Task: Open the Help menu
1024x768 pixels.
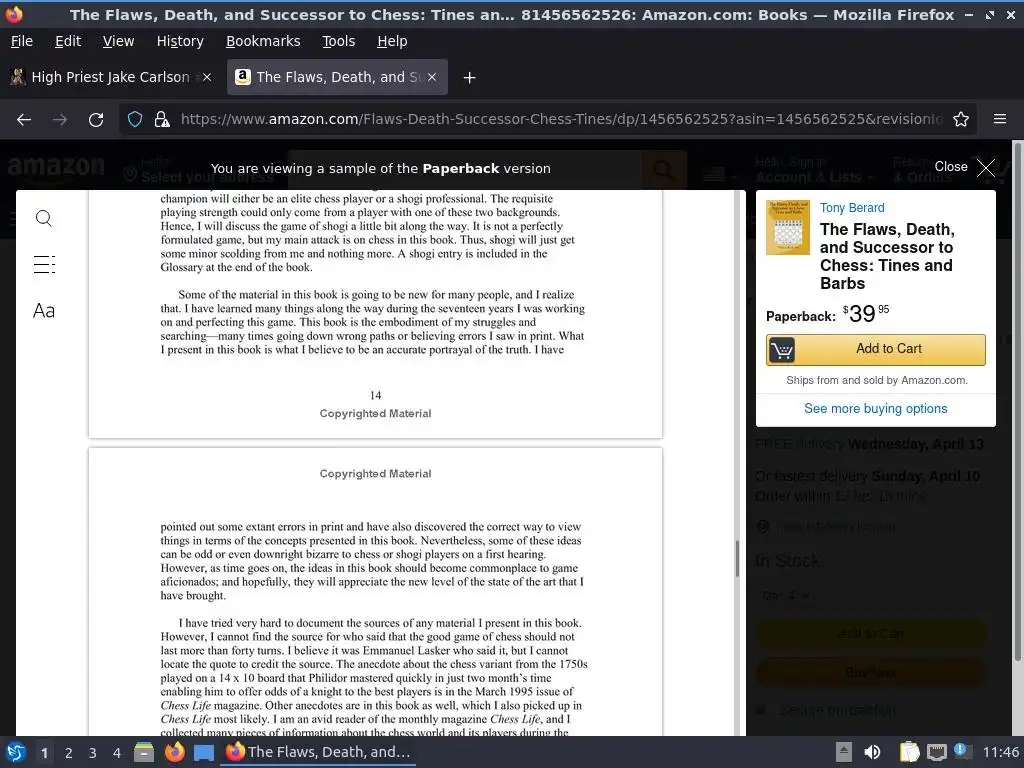Action: 392,41
